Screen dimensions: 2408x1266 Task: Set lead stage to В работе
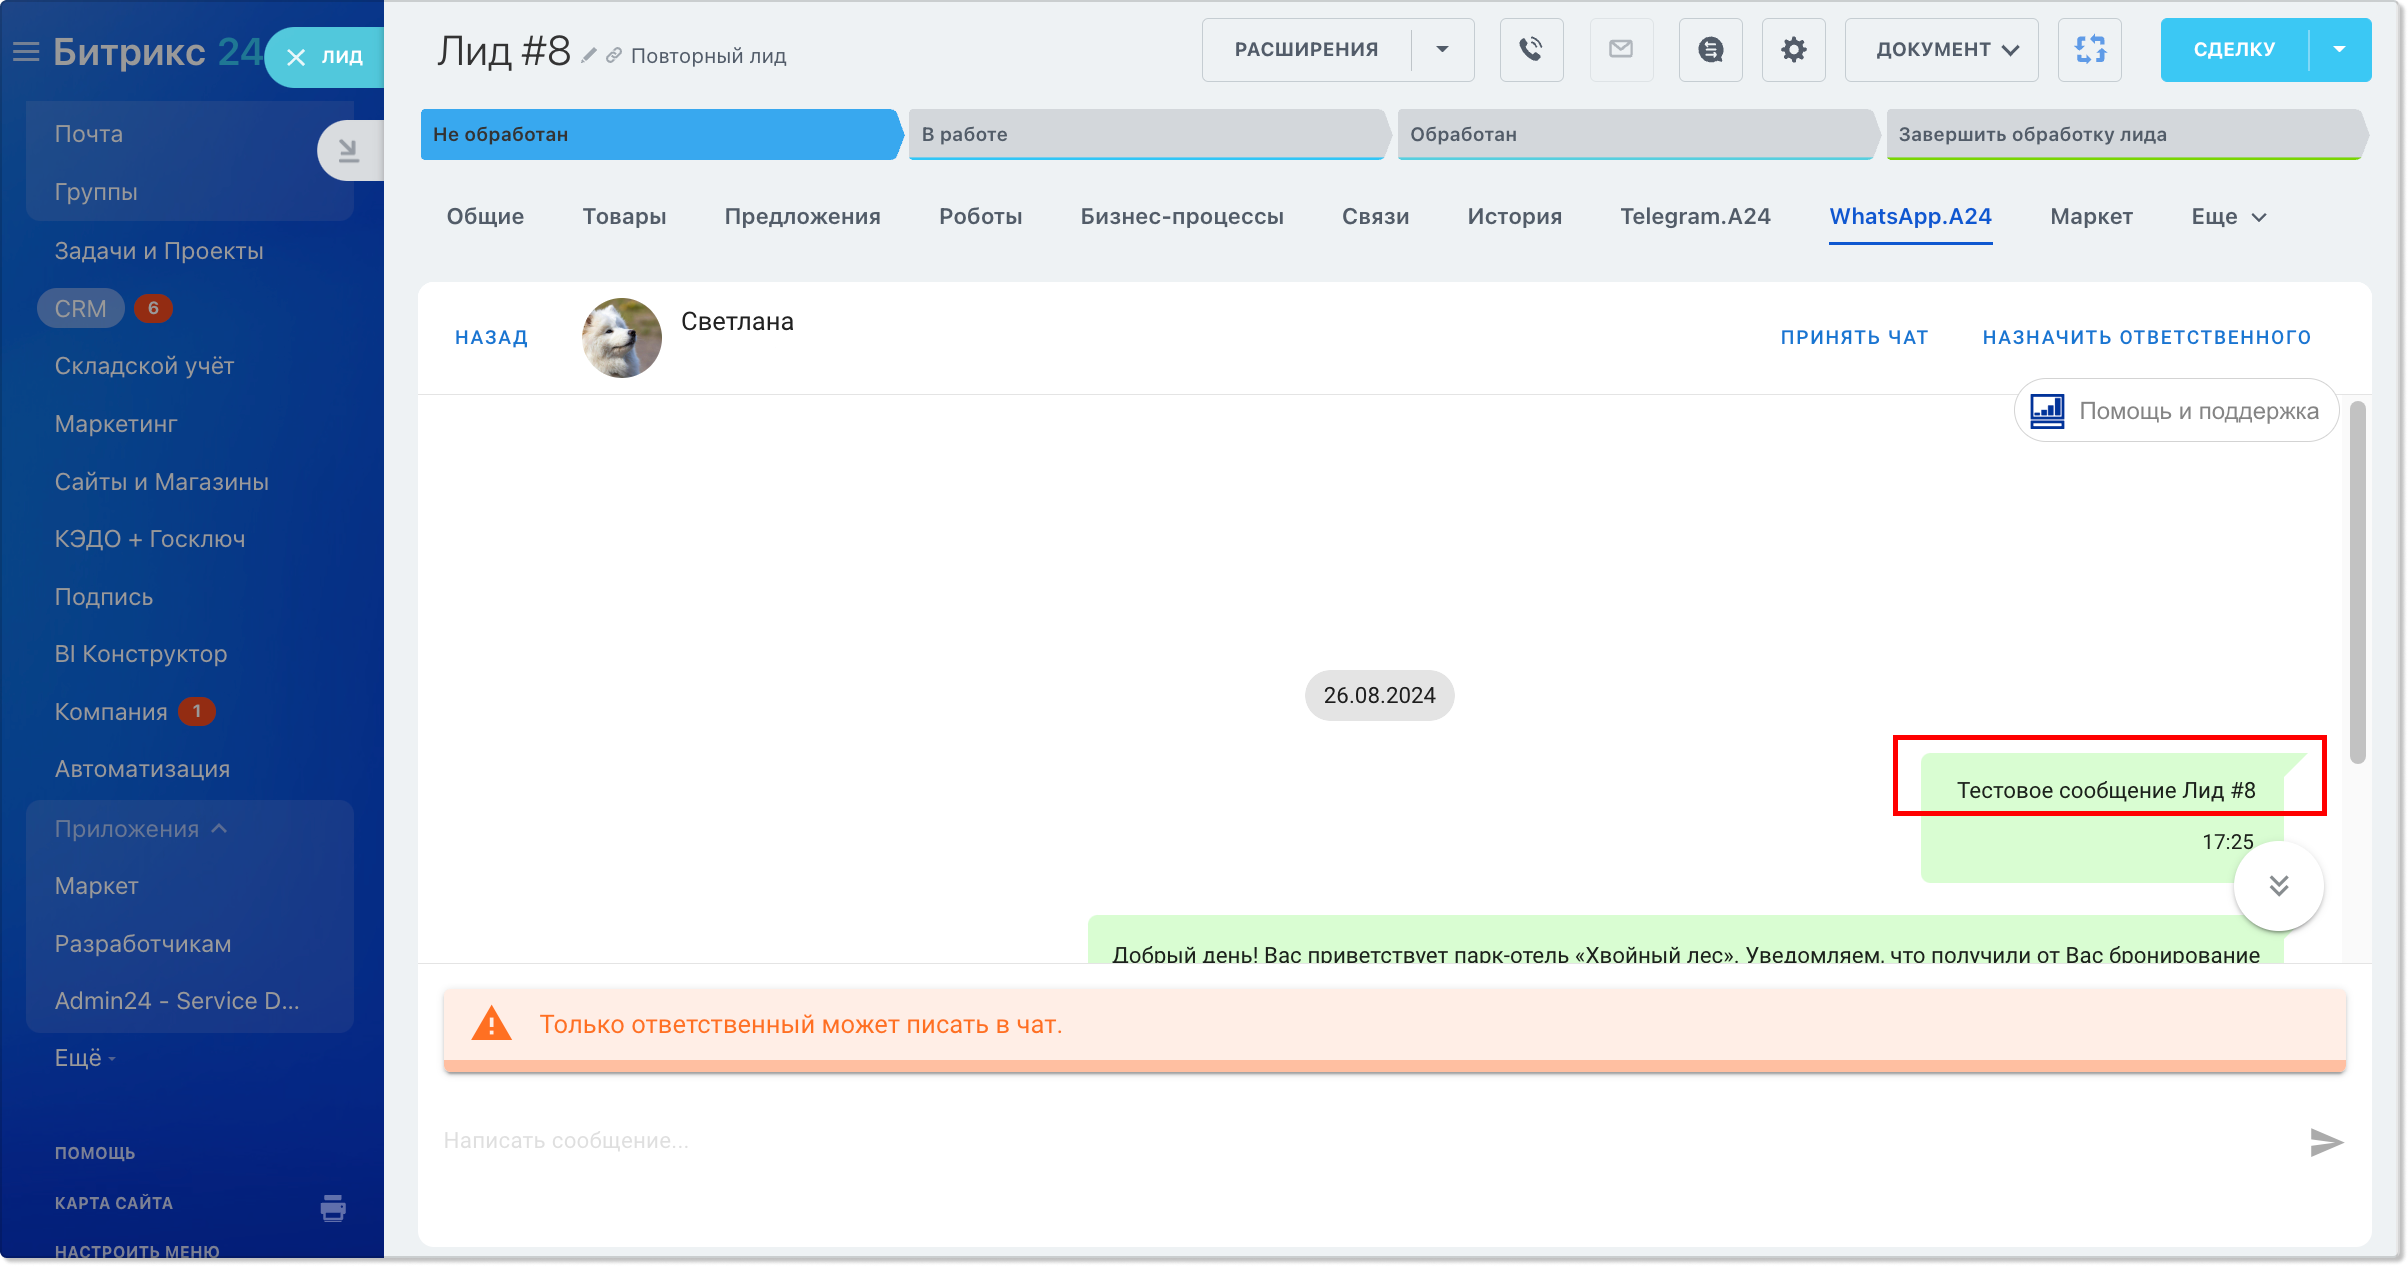coord(1146,135)
